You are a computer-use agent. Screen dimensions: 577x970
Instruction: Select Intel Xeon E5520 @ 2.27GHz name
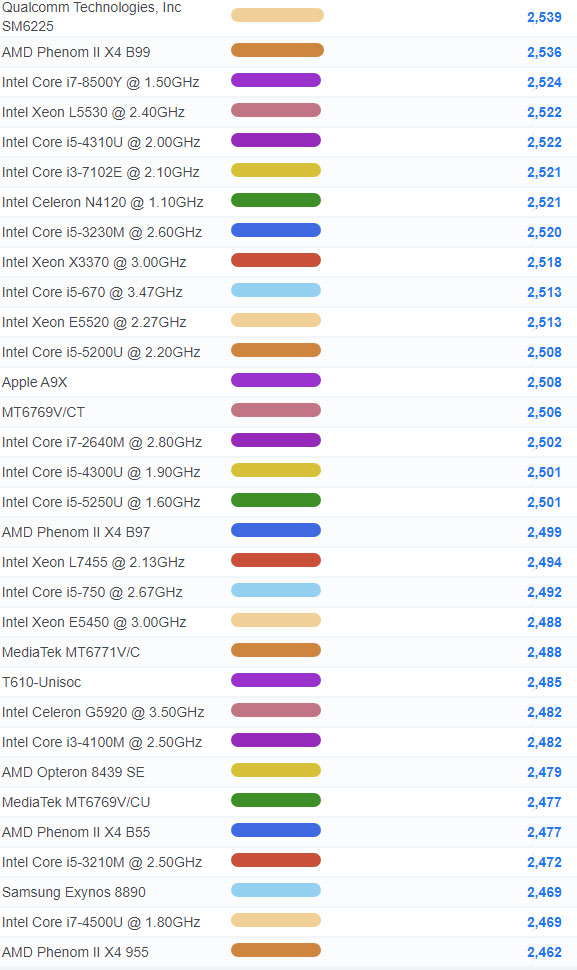click(x=94, y=322)
